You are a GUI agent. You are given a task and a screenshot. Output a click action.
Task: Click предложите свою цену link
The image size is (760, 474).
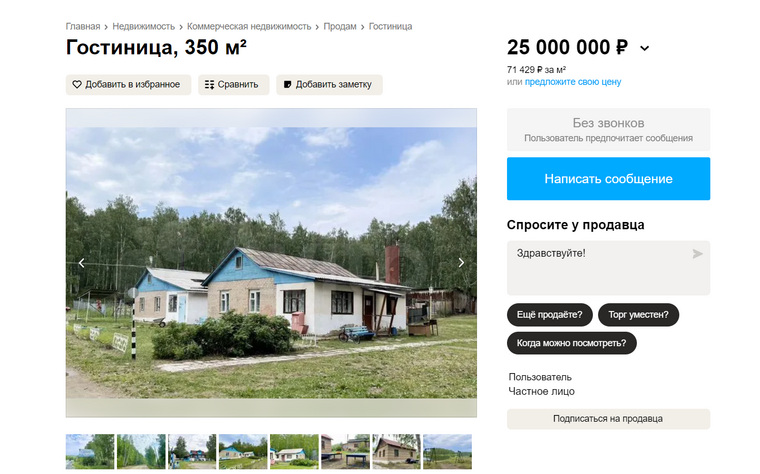click(x=573, y=82)
